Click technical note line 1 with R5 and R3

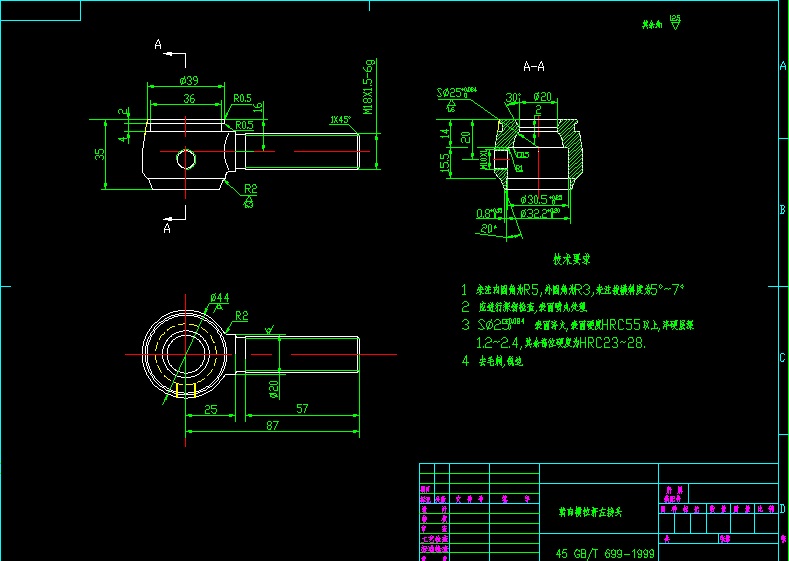click(573, 290)
